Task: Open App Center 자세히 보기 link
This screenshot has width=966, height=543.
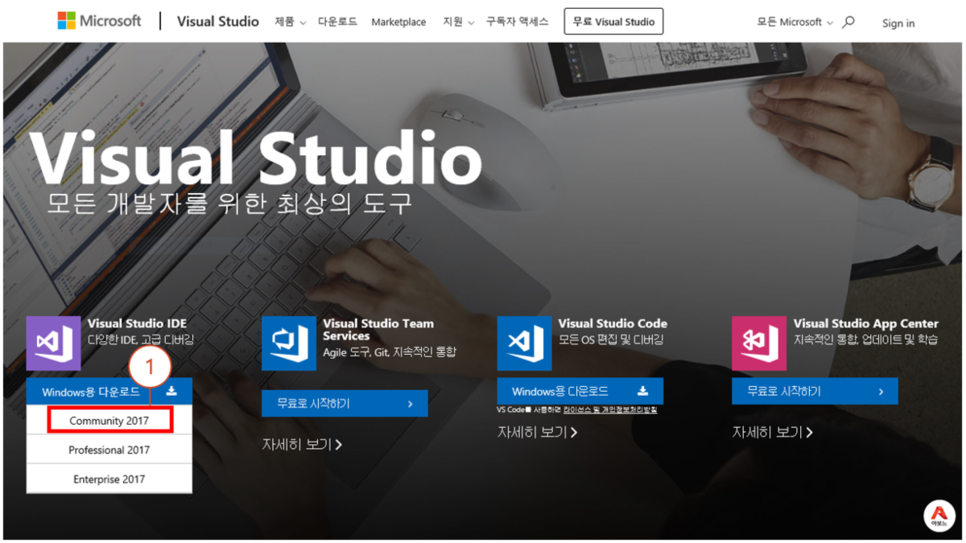Action: pyautogui.click(x=773, y=433)
